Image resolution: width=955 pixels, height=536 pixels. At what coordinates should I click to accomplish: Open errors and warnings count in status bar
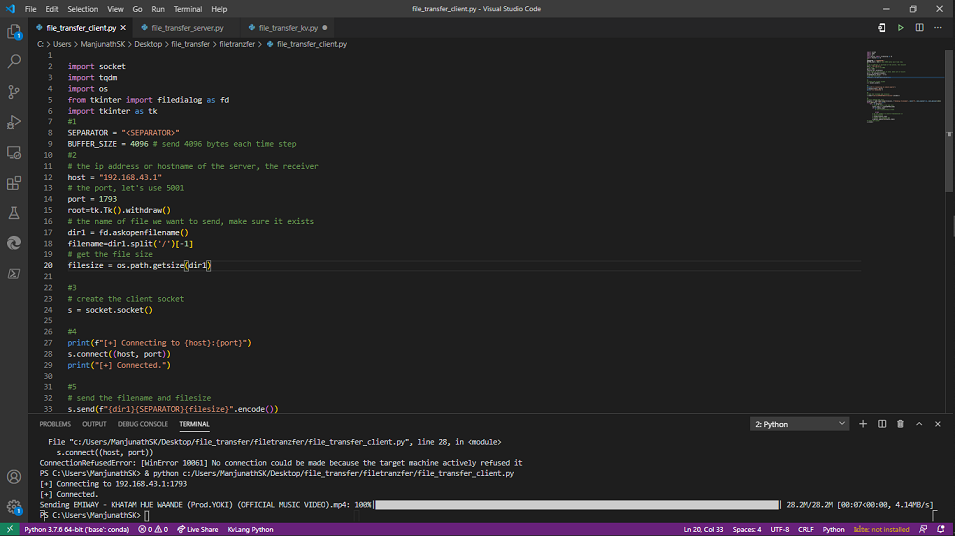tap(153, 529)
